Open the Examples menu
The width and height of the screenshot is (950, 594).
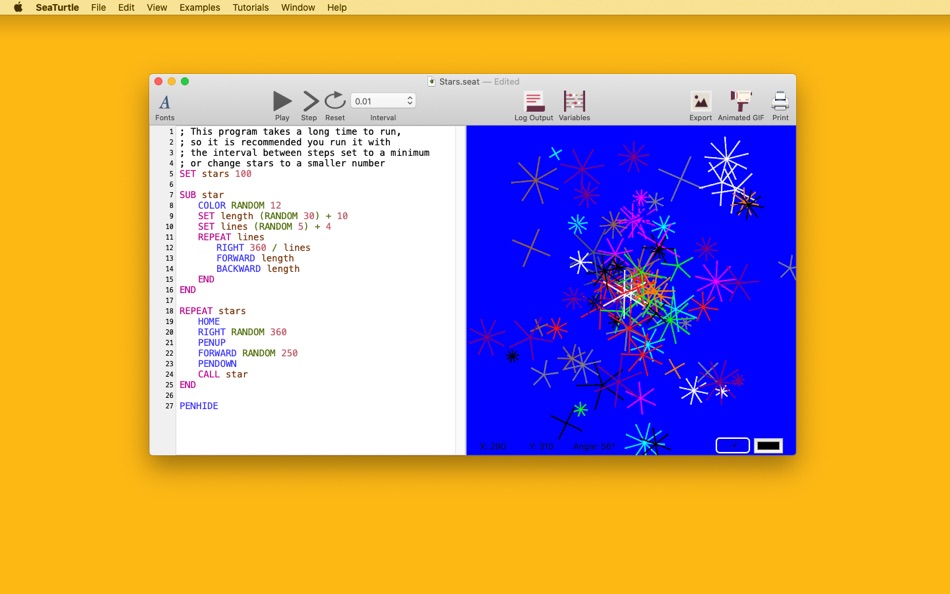click(199, 7)
